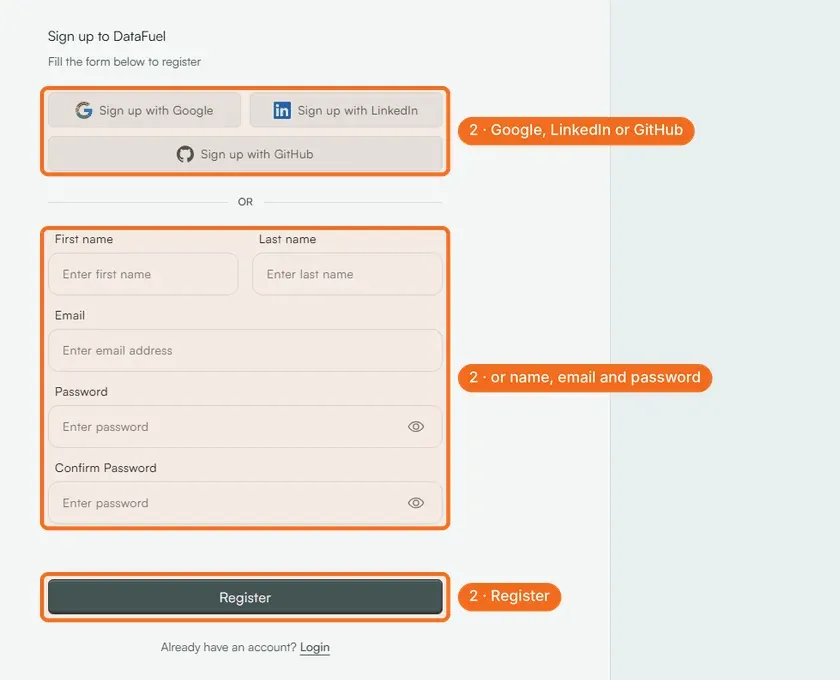This screenshot has height=680, width=840.
Task: Click Sign up with Google button
Action: click(x=144, y=110)
